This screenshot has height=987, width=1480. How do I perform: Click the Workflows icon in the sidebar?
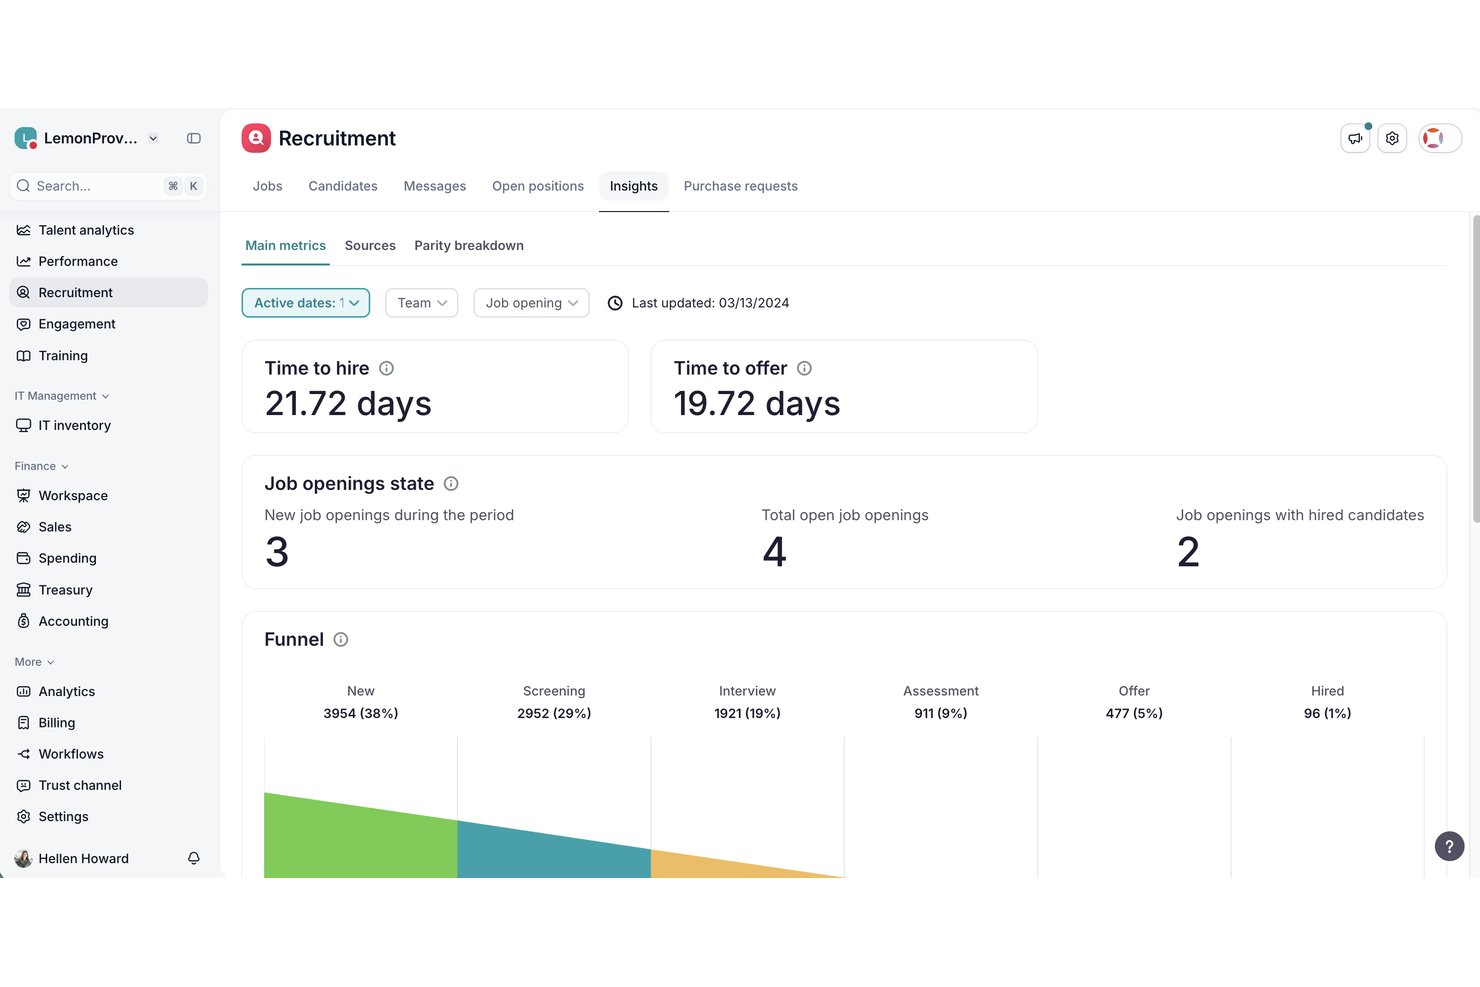[23, 754]
